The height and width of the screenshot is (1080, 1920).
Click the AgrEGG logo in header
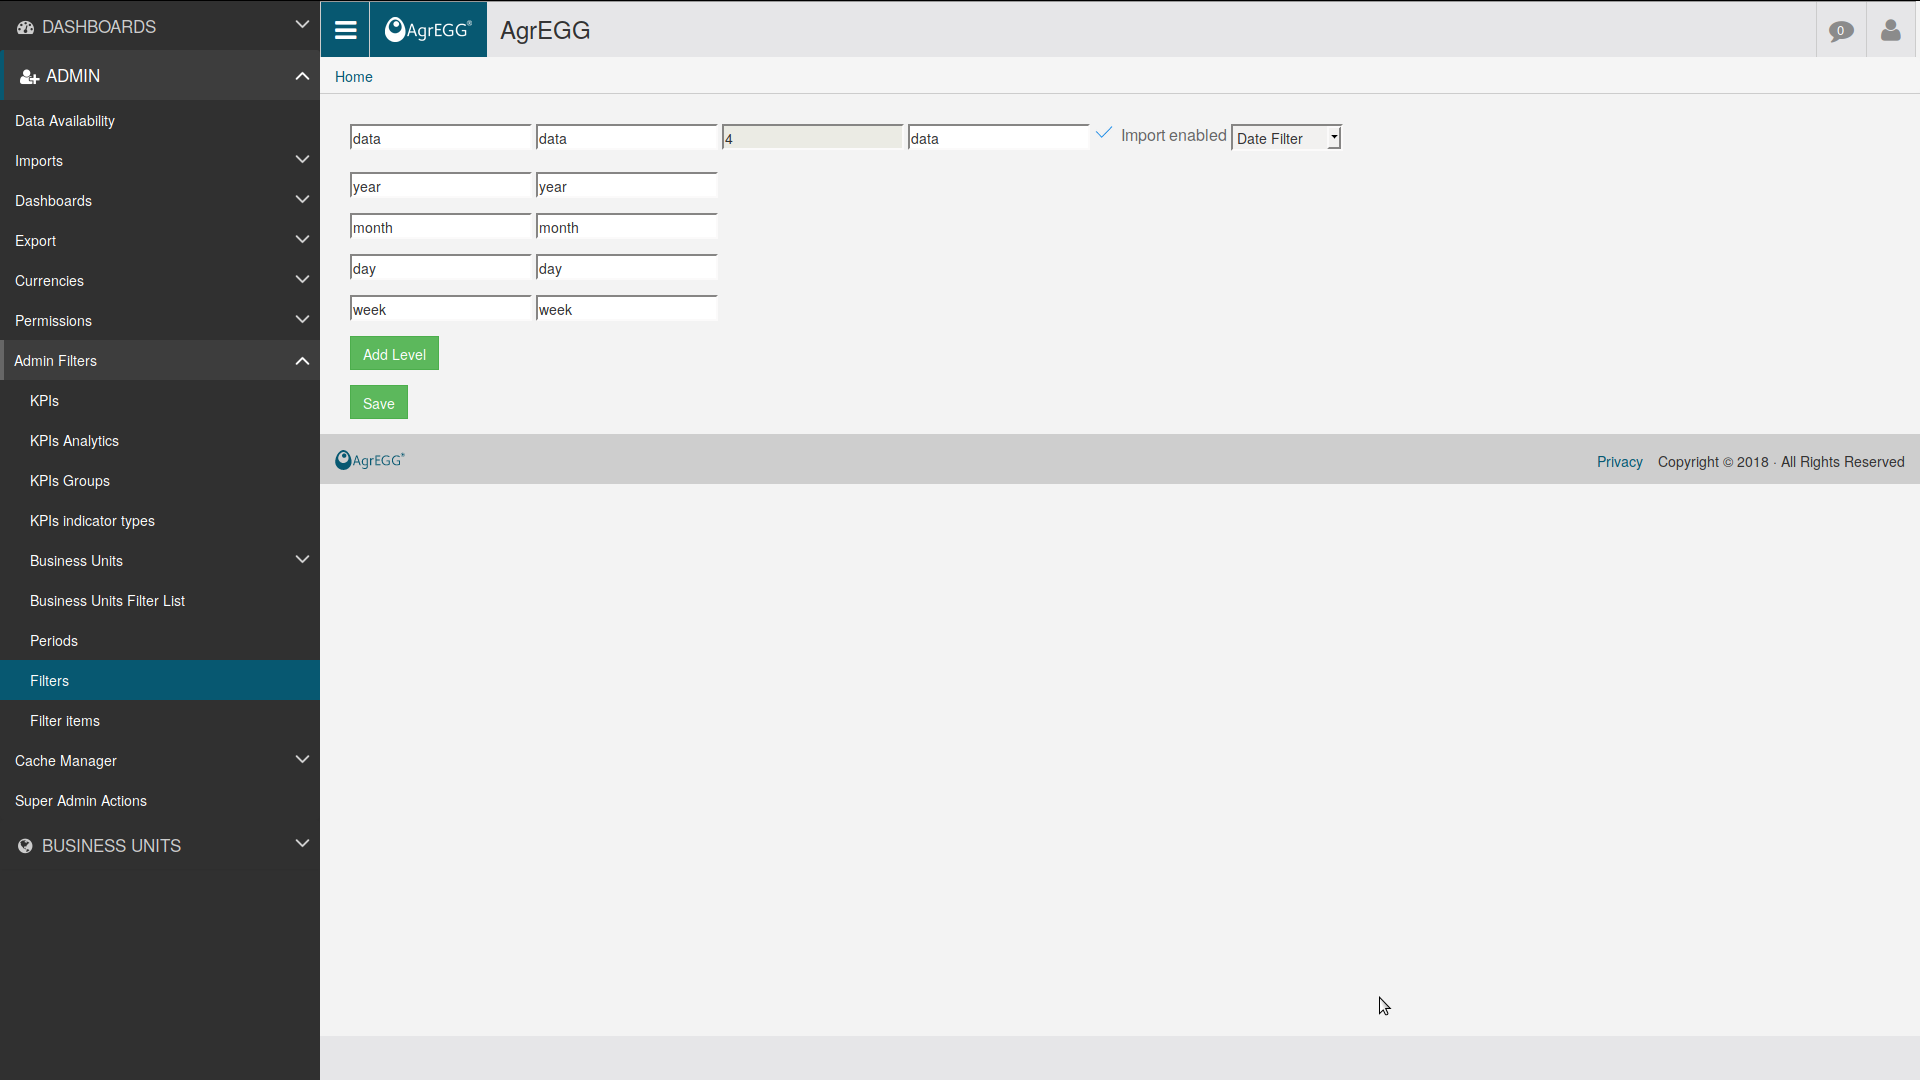pos(428,30)
